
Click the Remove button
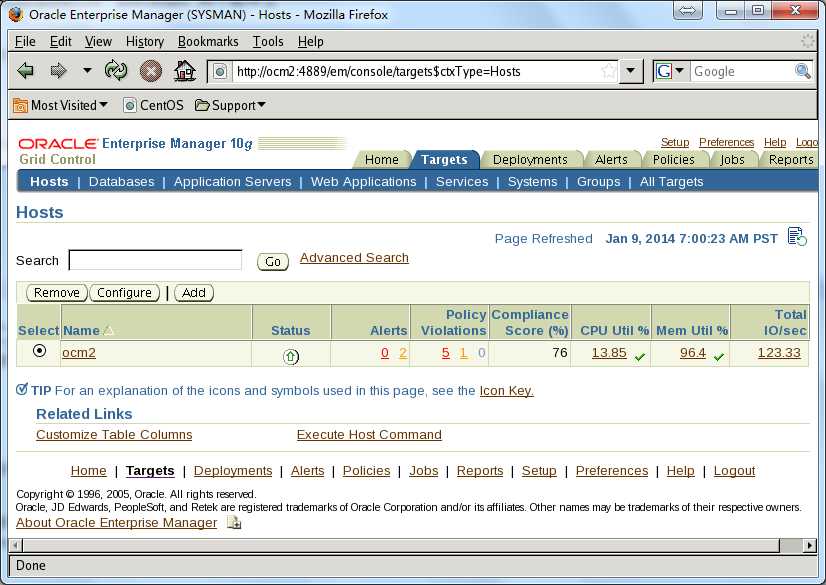pyautogui.click(x=57, y=293)
